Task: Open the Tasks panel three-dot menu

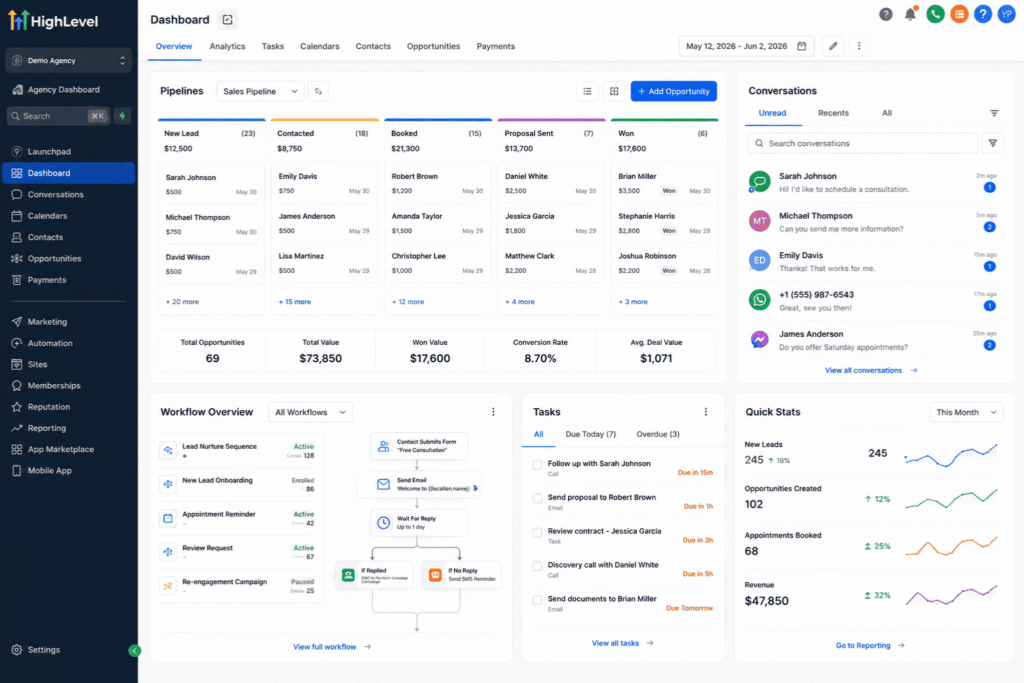Action: click(x=705, y=412)
